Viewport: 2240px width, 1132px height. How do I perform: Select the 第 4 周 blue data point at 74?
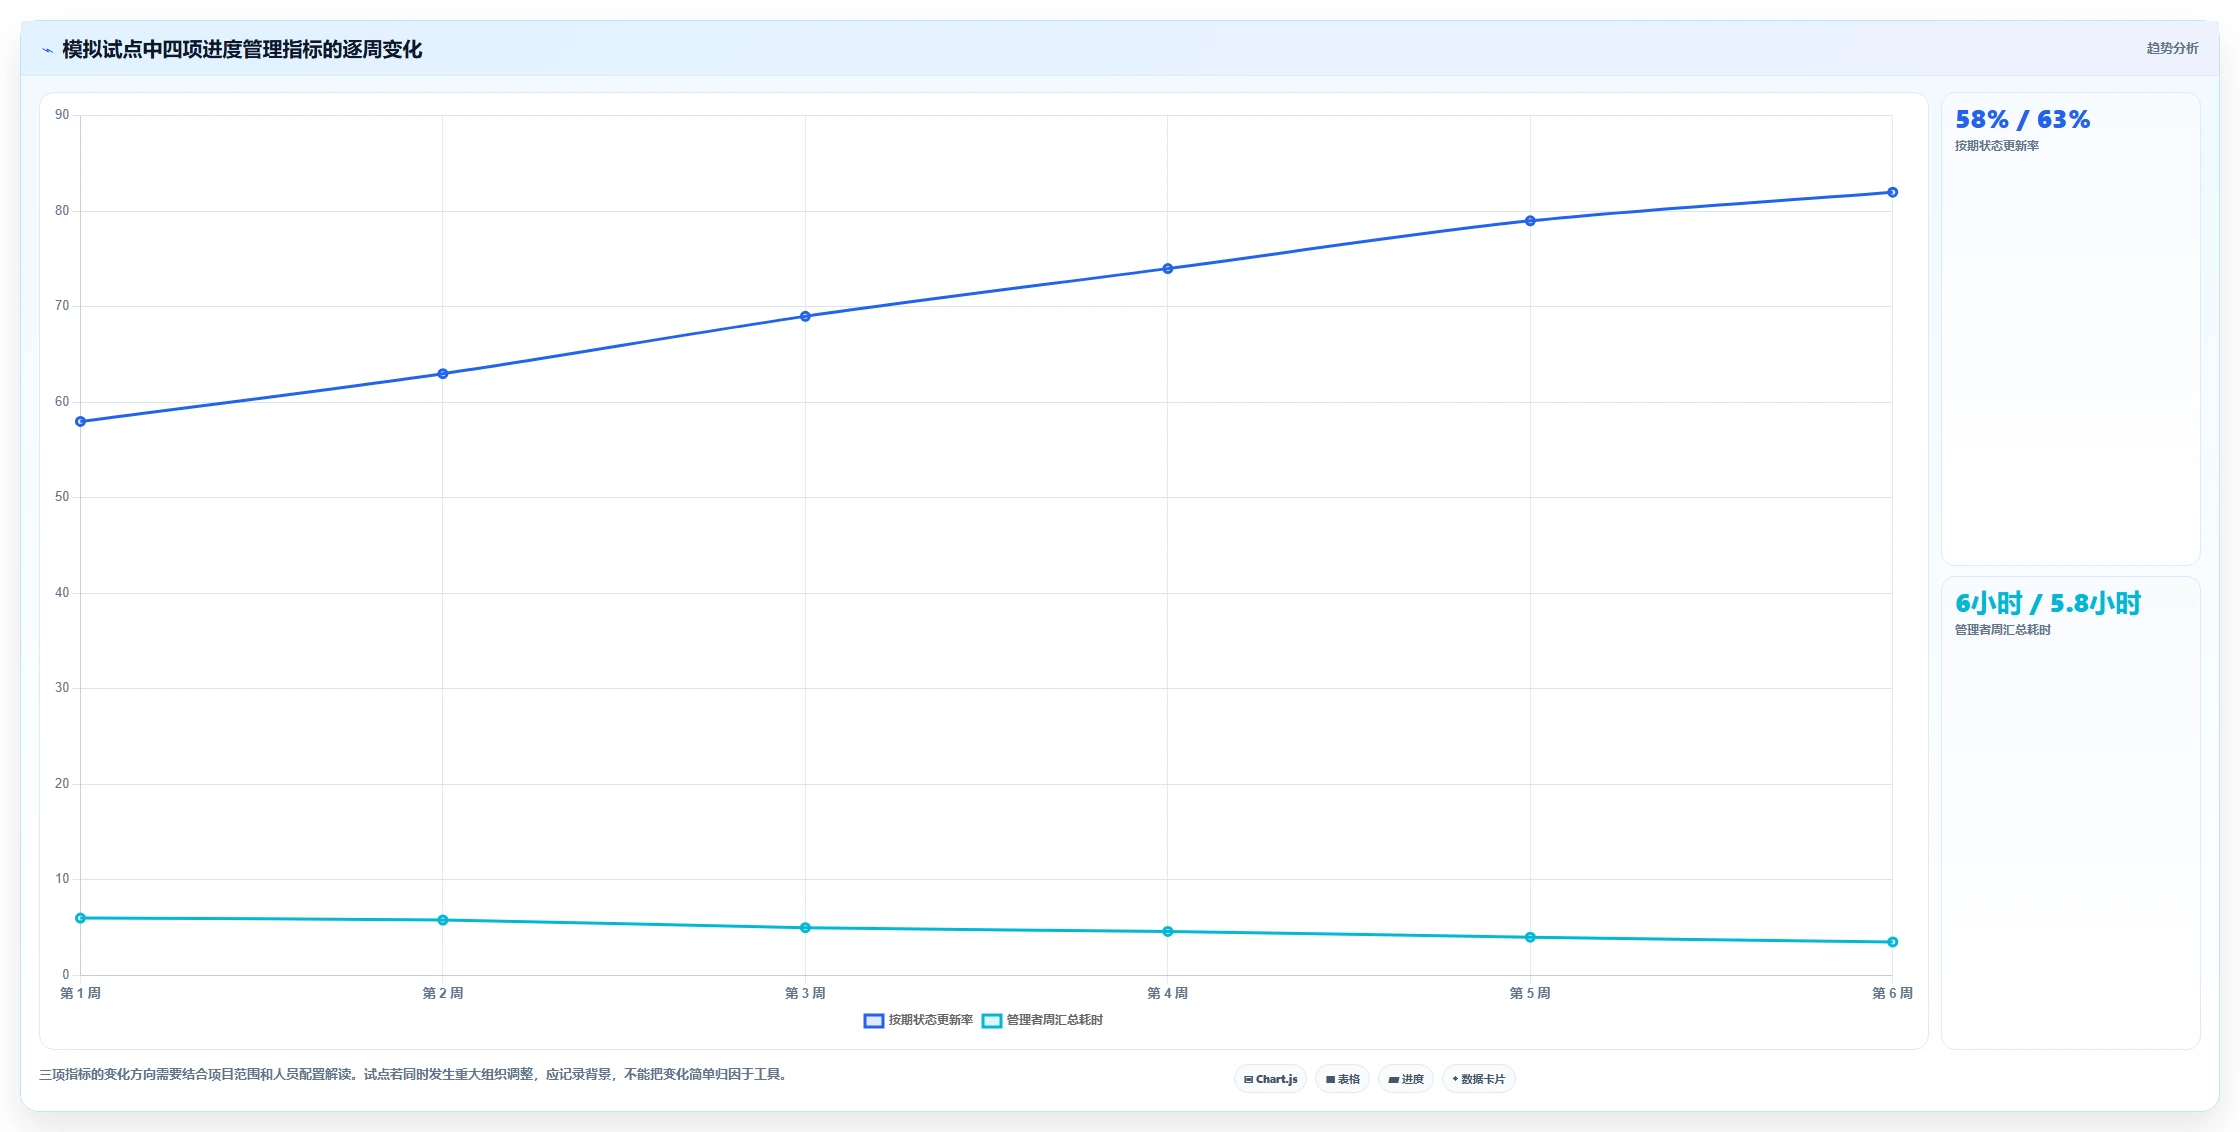click(1168, 268)
